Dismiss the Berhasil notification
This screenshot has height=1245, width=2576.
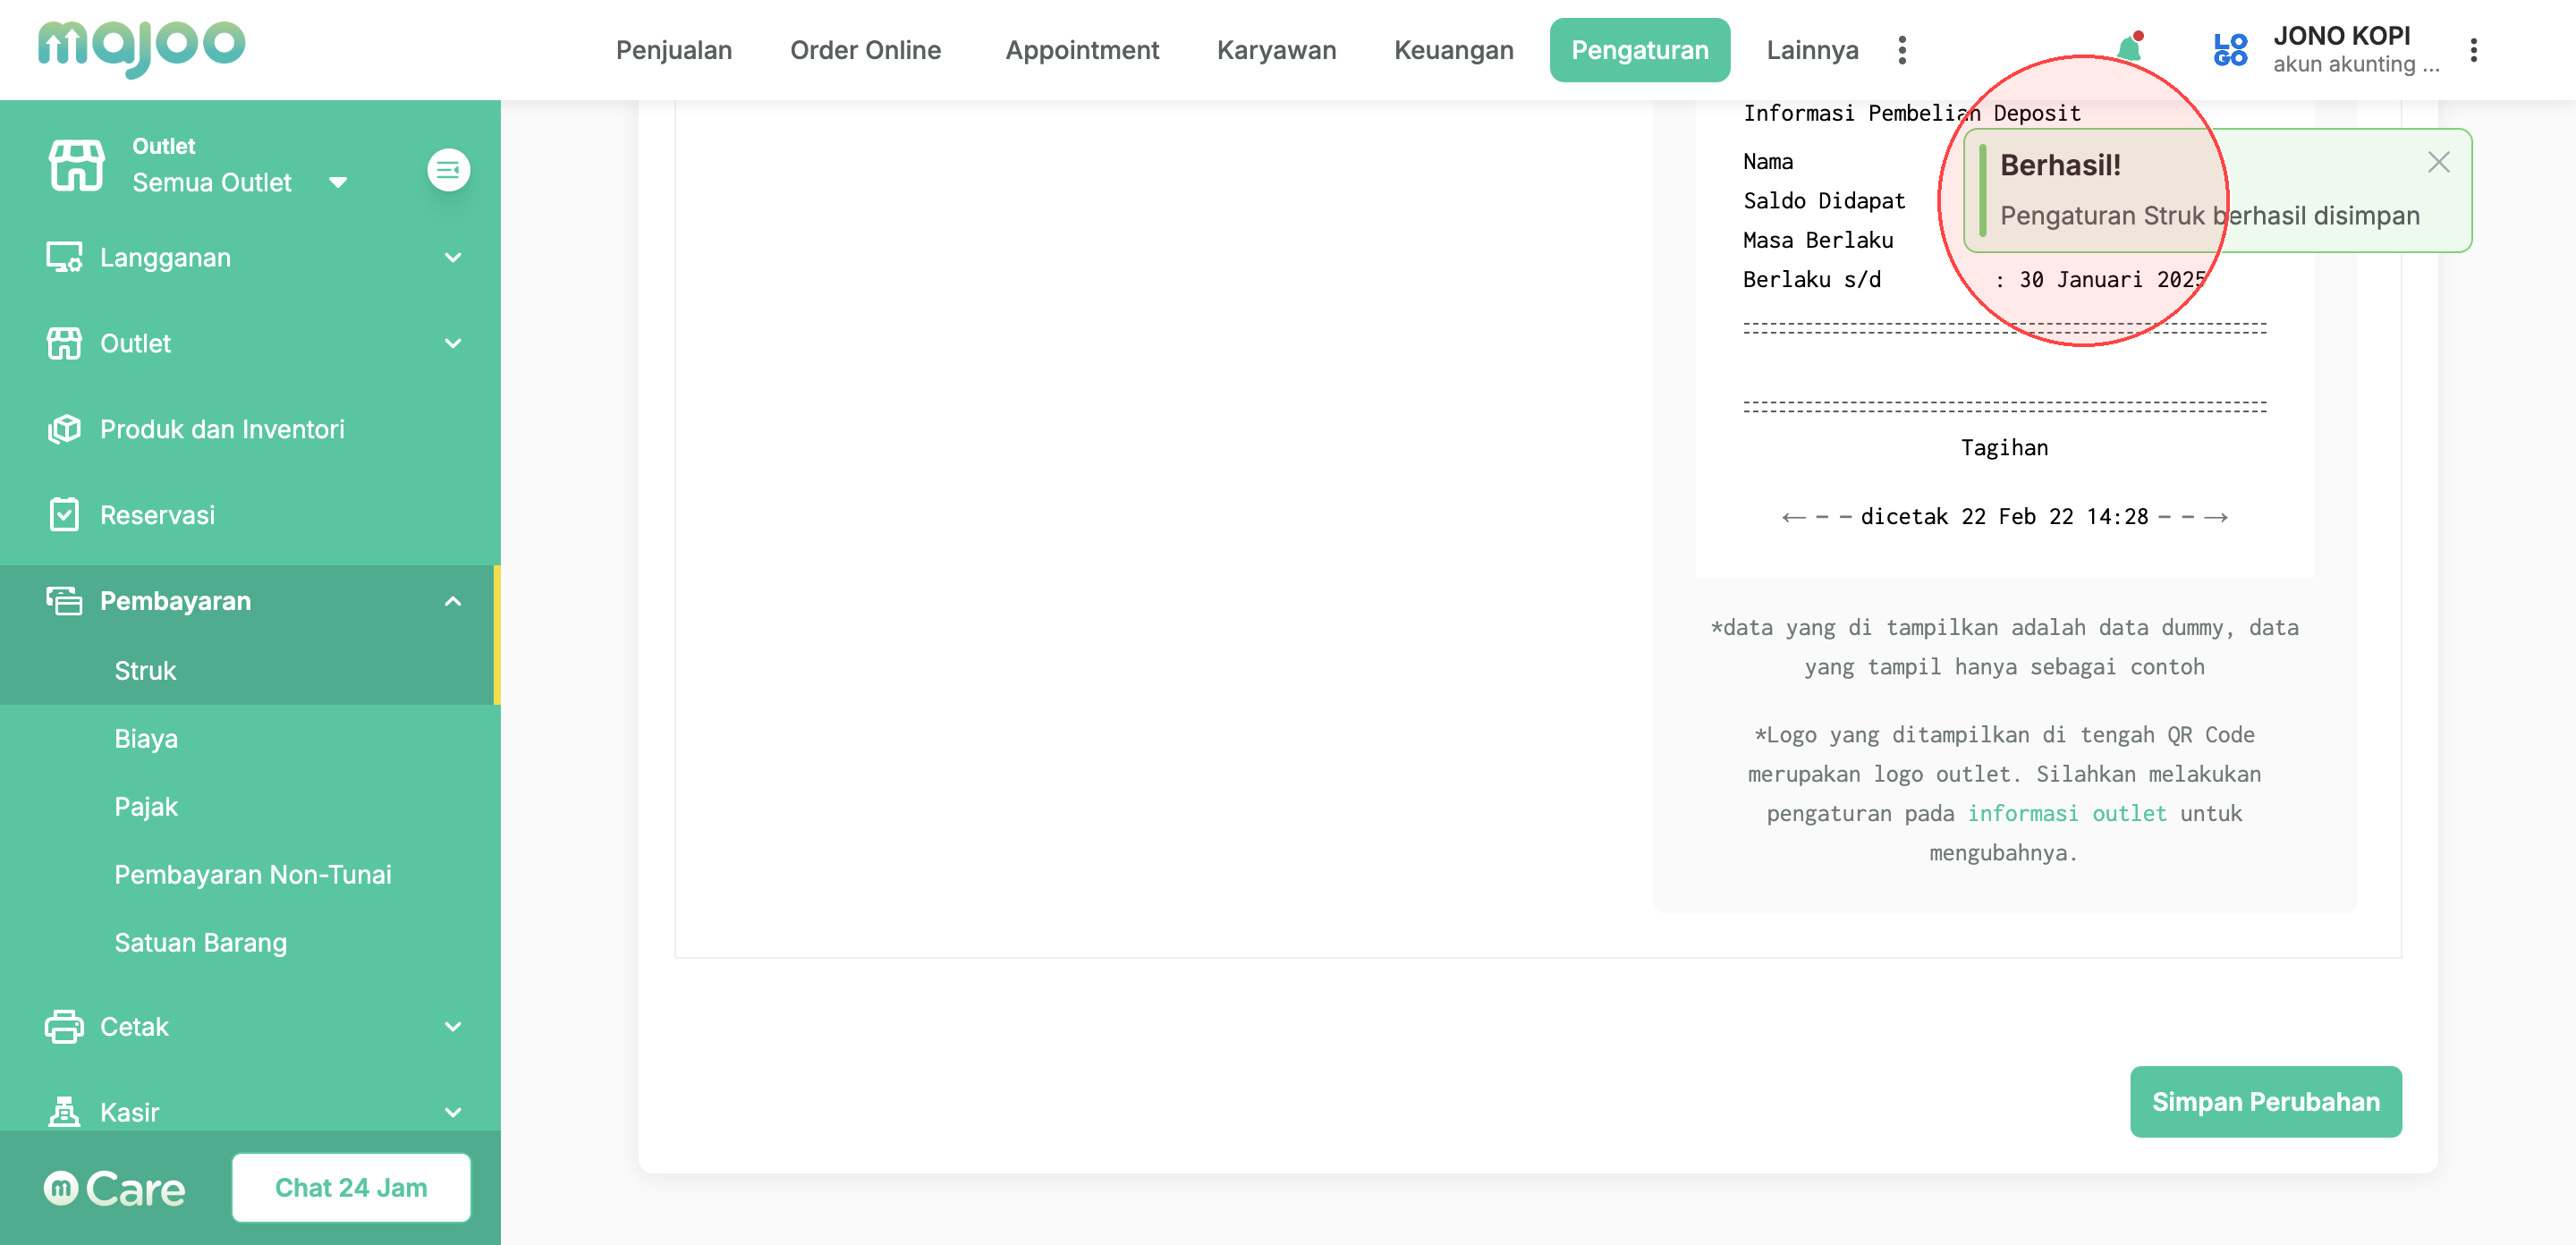click(x=2438, y=162)
